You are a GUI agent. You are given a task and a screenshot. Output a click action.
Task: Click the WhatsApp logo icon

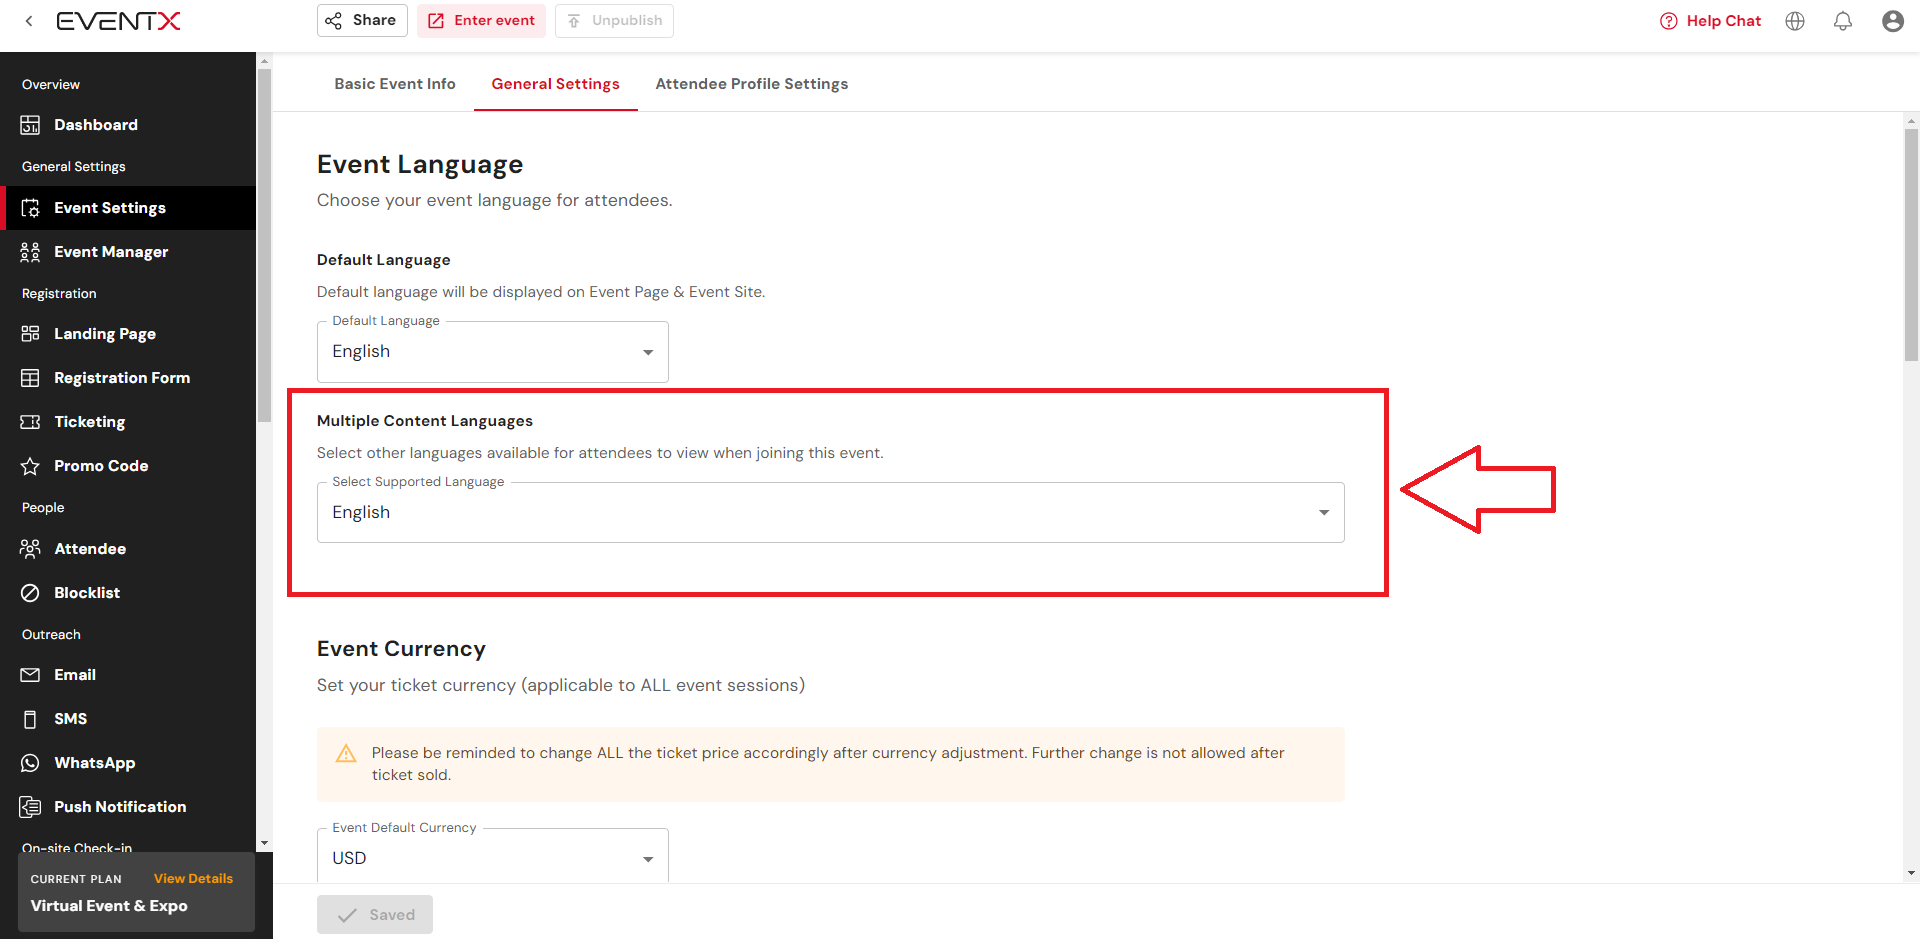tap(30, 763)
